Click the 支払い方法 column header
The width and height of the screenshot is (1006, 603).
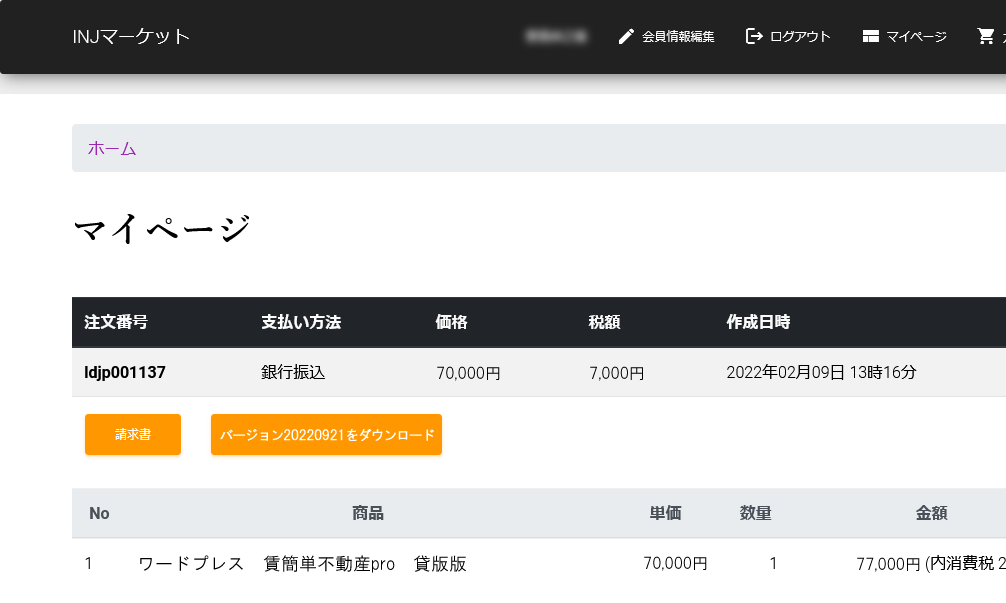click(x=301, y=323)
